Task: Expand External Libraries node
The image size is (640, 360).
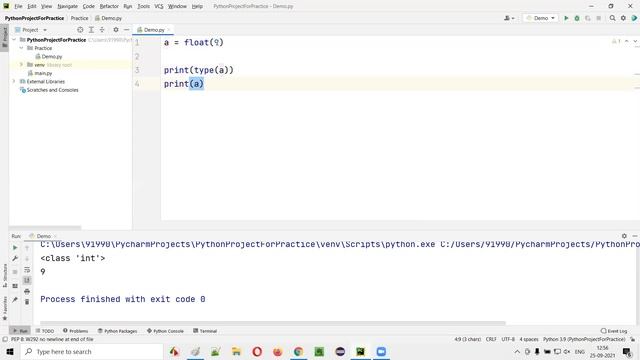Action: click(14, 81)
